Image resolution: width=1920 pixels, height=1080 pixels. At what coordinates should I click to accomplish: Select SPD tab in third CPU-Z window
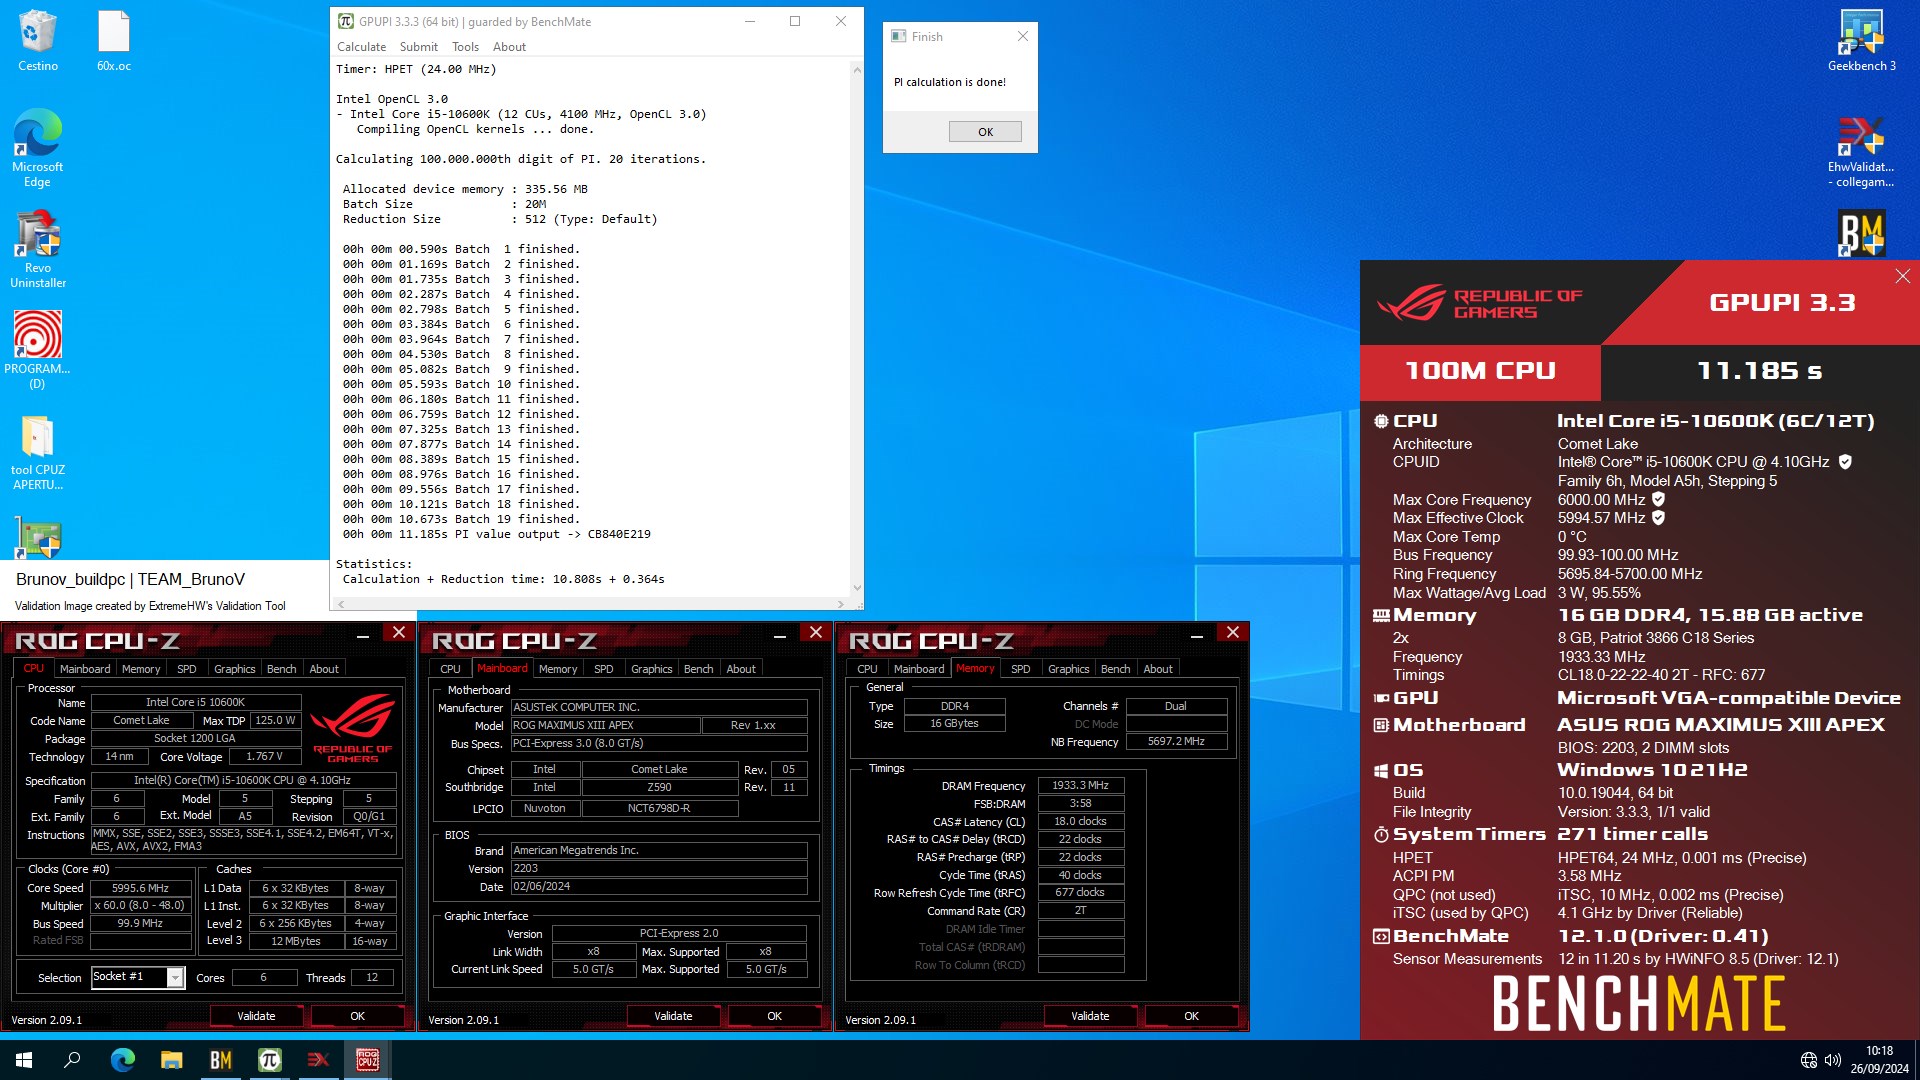click(1020, 669)
